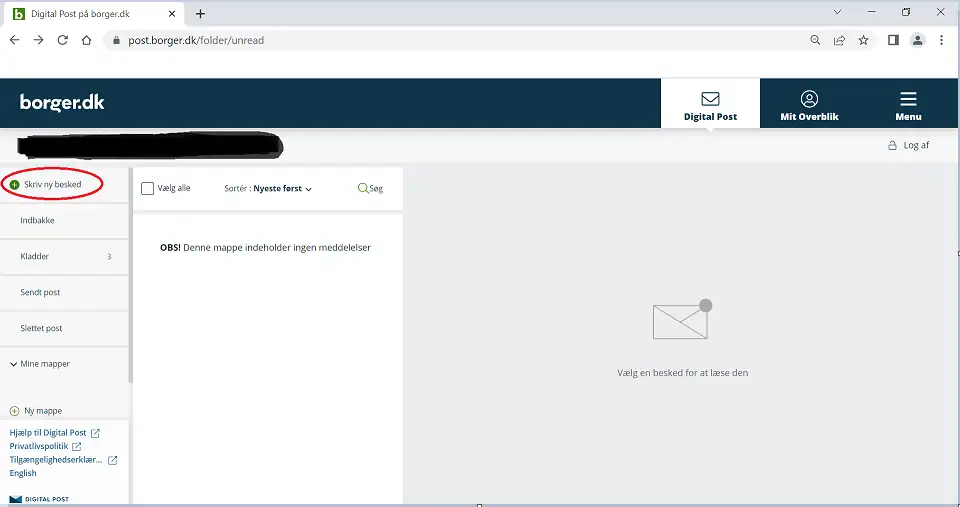
Task: Click the Søg magnifier icon
Action: pos(362,188)
